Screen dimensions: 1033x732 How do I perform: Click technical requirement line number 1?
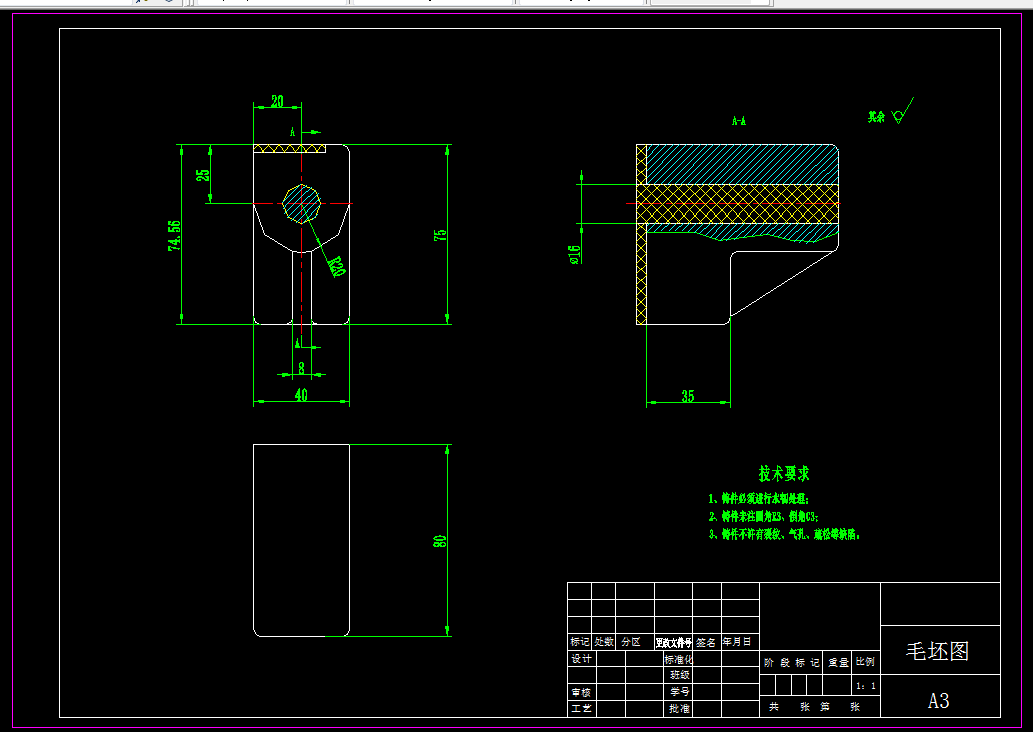[759, 499]
